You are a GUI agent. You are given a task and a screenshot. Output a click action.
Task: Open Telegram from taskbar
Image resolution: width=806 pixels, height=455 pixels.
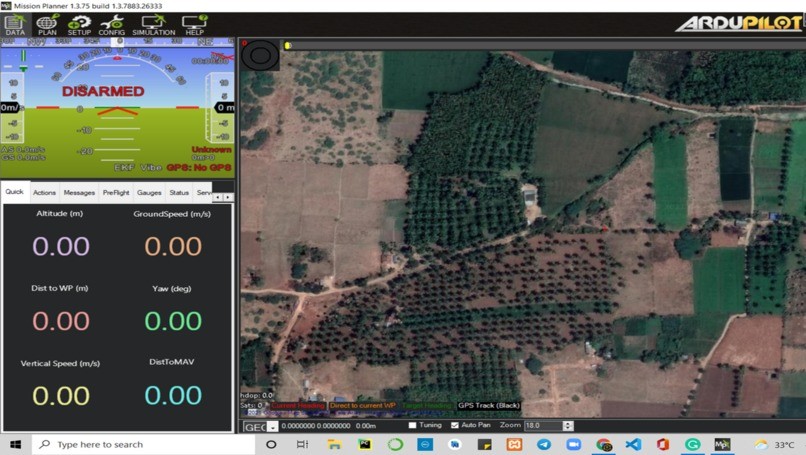tap(544, 444)
